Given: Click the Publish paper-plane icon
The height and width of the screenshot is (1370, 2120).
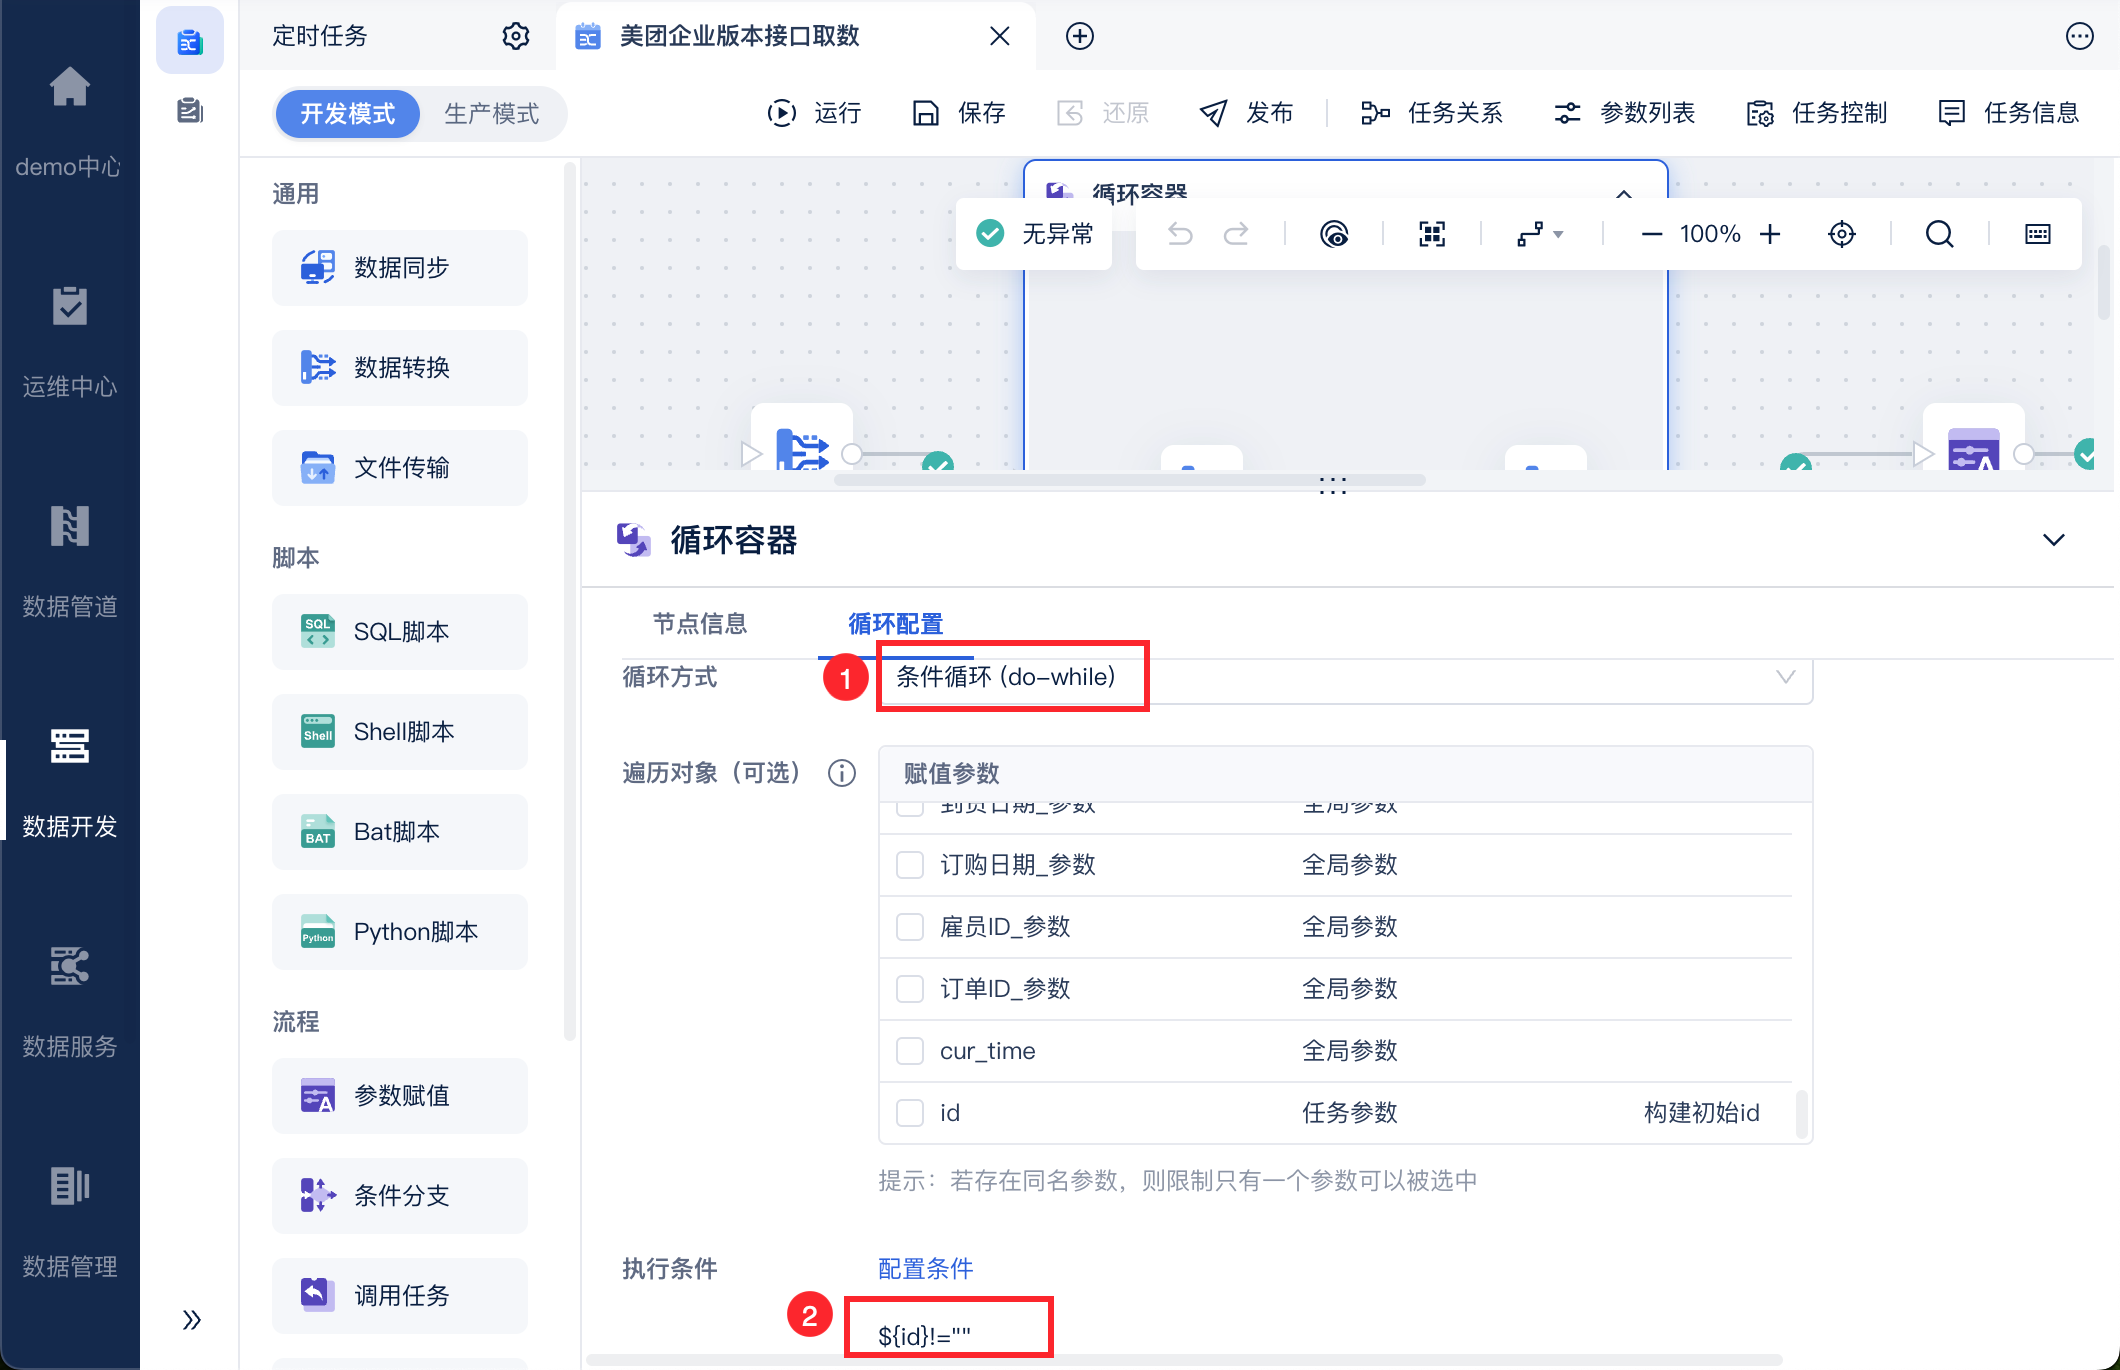Looking at the screenshot, I should pos(1213,113).
